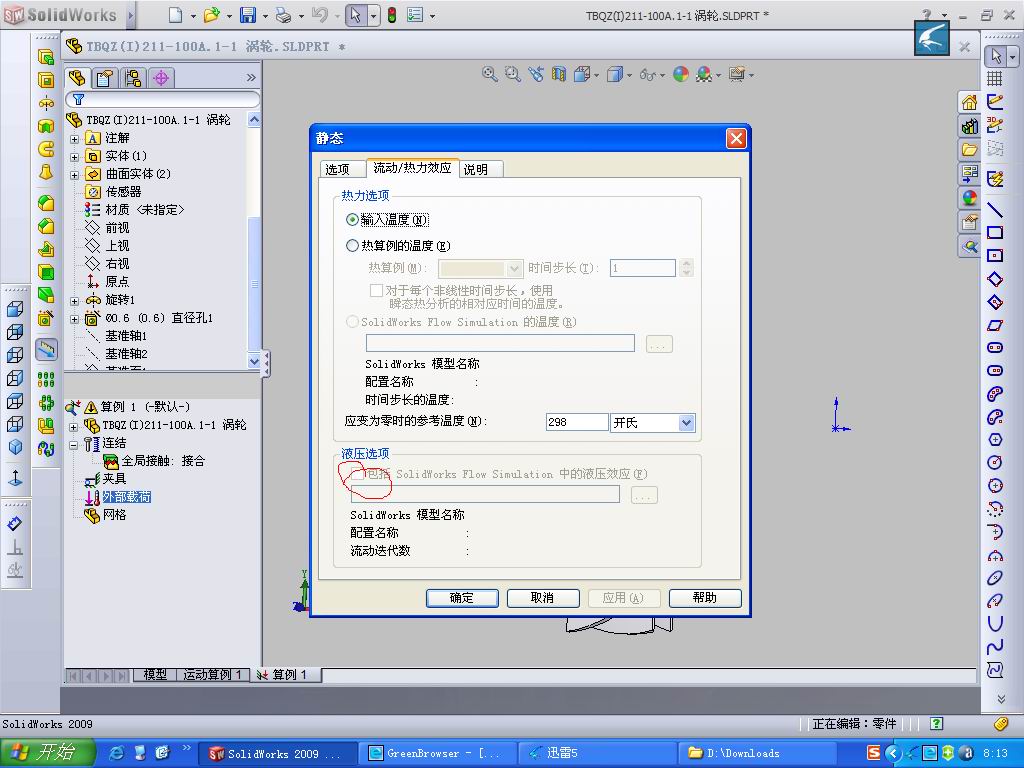Select 输入温度 radio button
Image resolution: width=1024 pixels, height=768 pixels.
(352, 219)
